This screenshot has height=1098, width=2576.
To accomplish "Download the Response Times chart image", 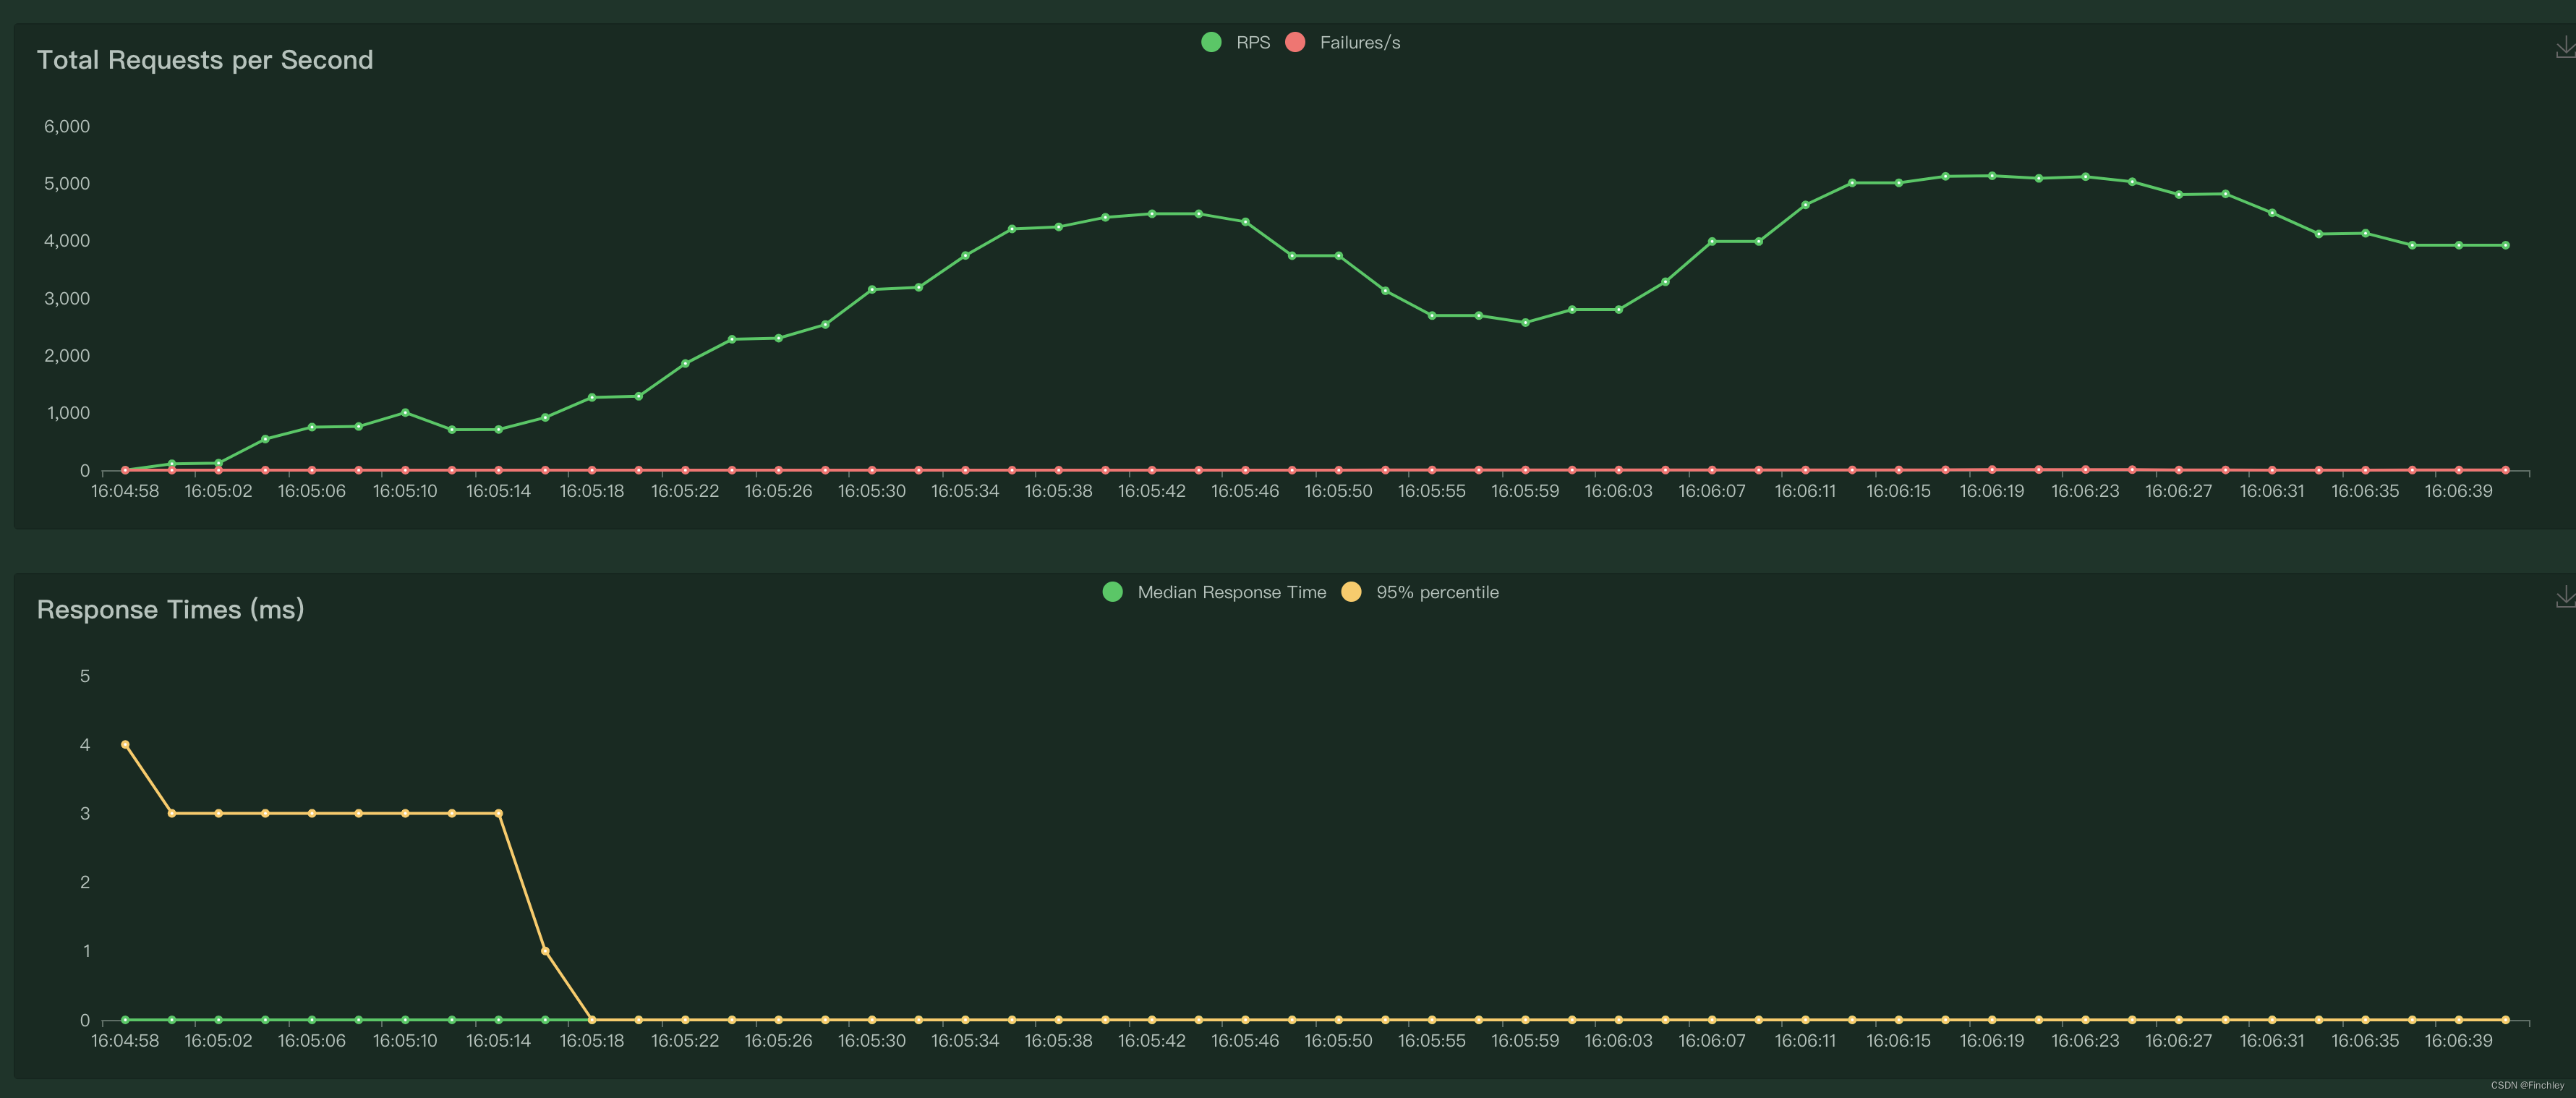I will tap(2565, 597).
